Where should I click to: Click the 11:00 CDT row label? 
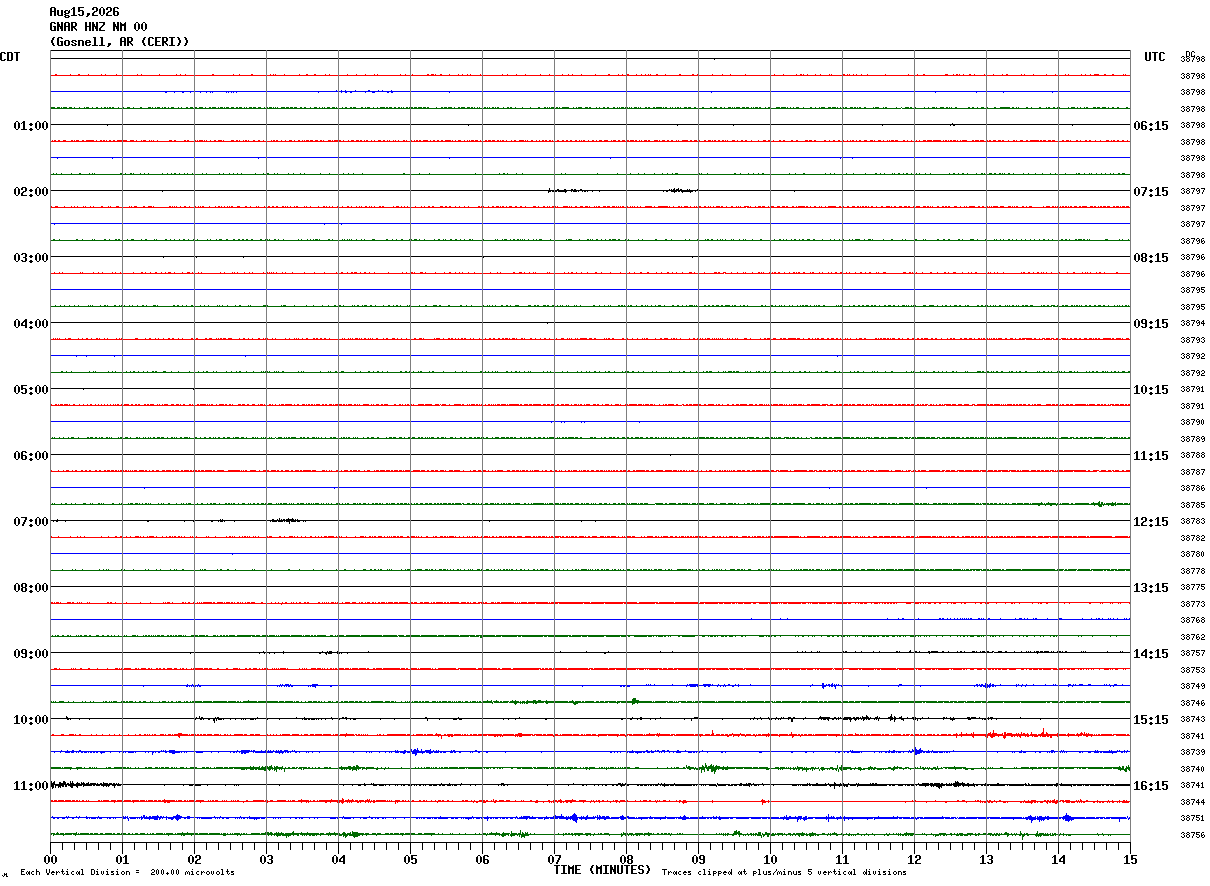coord(31,786)
